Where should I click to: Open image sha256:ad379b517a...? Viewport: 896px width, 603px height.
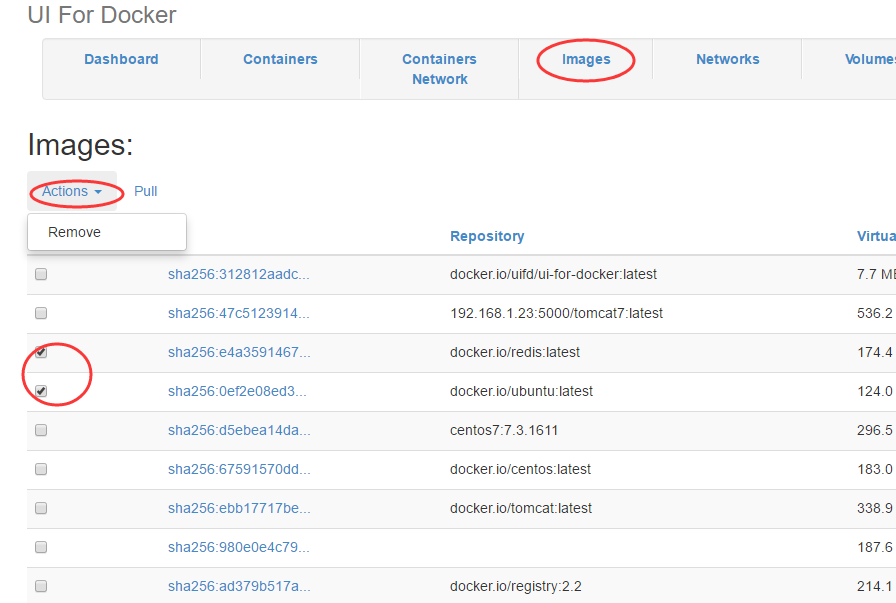coord(239,586)
